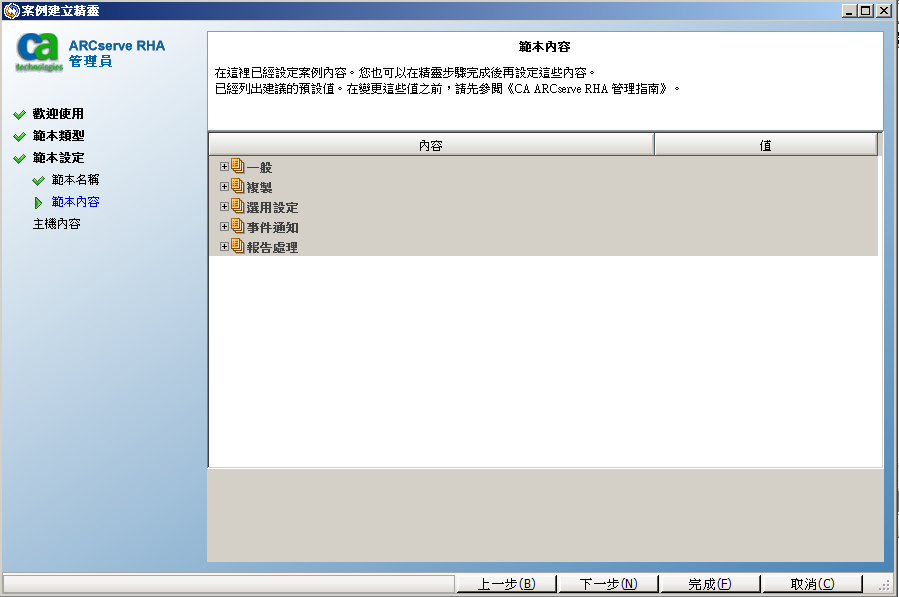This screenshot has width=899, height=597.
Task: Click the 範本內容 page heading
Action: [544, 46]
